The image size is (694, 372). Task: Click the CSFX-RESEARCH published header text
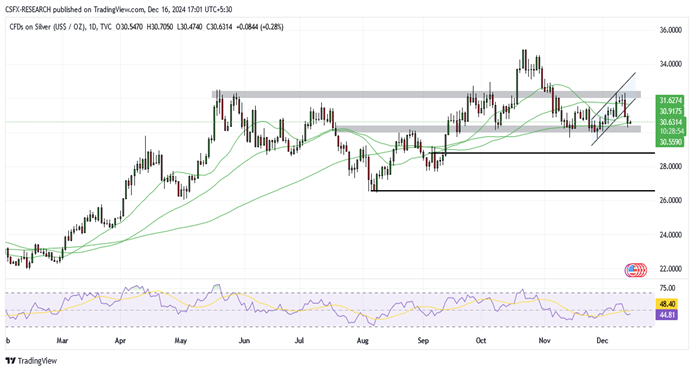pos(119,9)
